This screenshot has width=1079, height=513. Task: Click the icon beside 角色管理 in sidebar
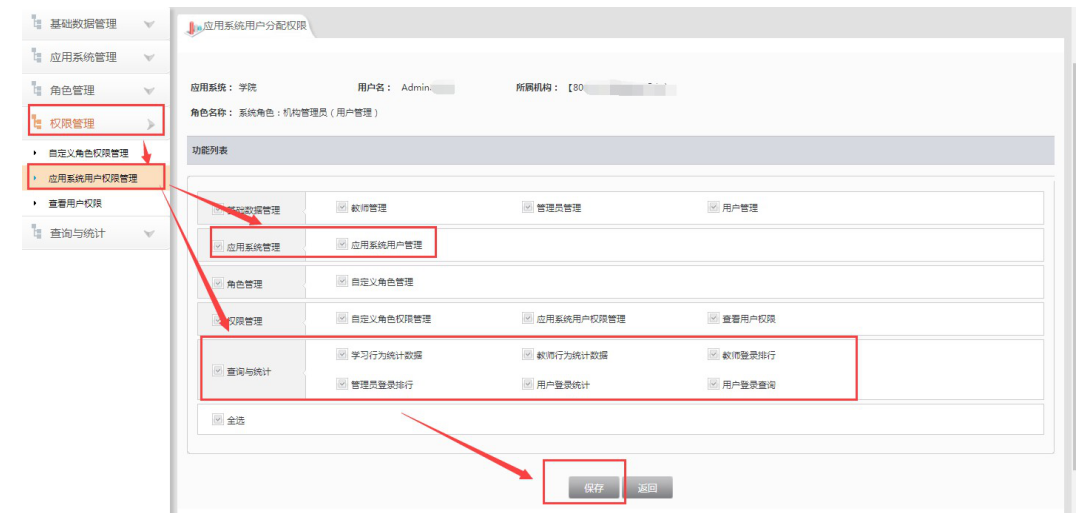click(x=36, y=90)
